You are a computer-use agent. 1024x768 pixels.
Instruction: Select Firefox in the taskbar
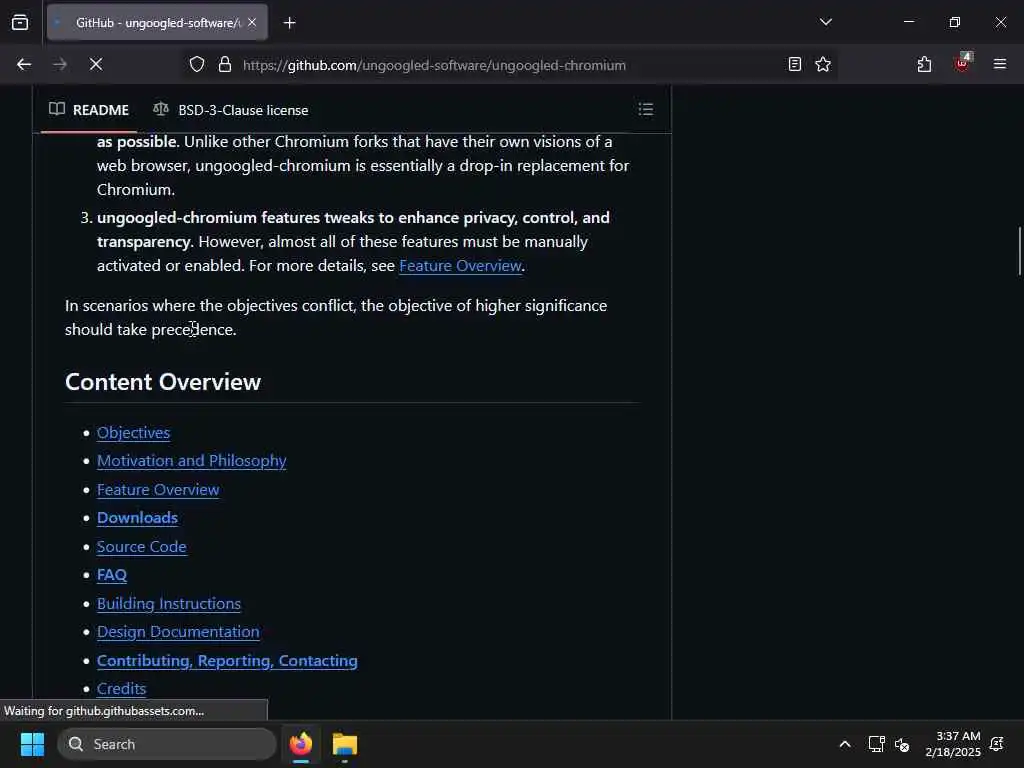(x=300, y=744)
